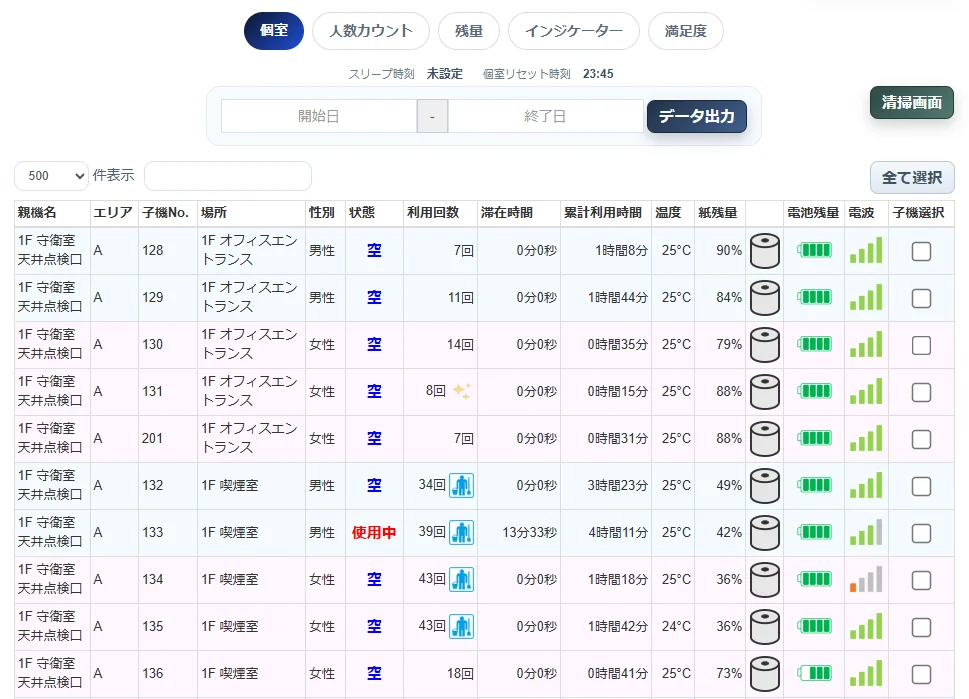Click the toilet paper roll icon for unit 131

coord(764,392)
